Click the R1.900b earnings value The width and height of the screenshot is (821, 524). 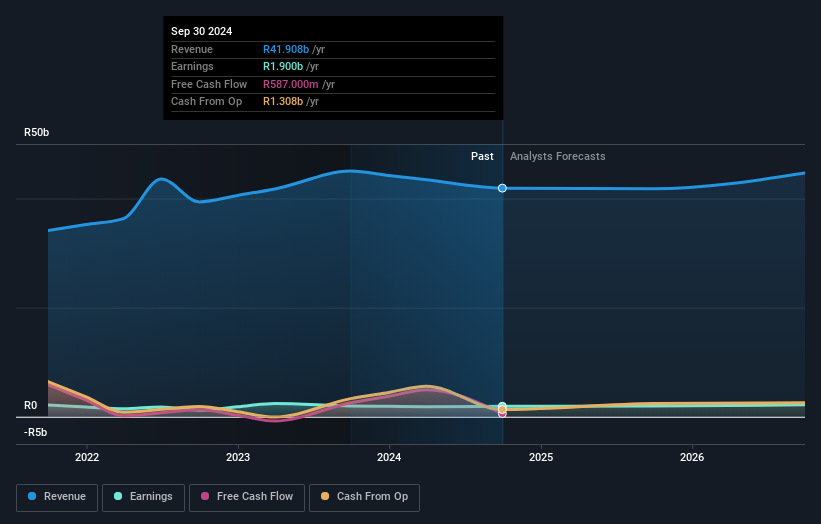pyautogui.click(x=283, y=66)
